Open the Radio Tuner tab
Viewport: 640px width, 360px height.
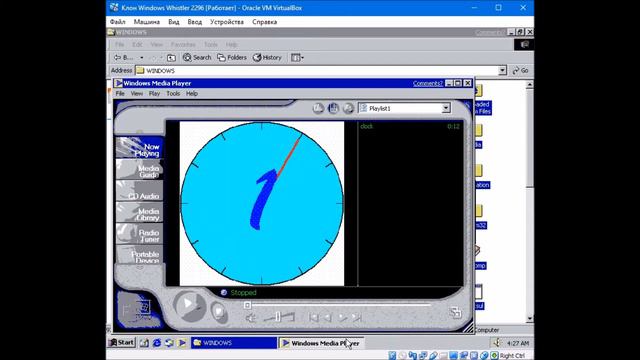[x=140, y=234]
